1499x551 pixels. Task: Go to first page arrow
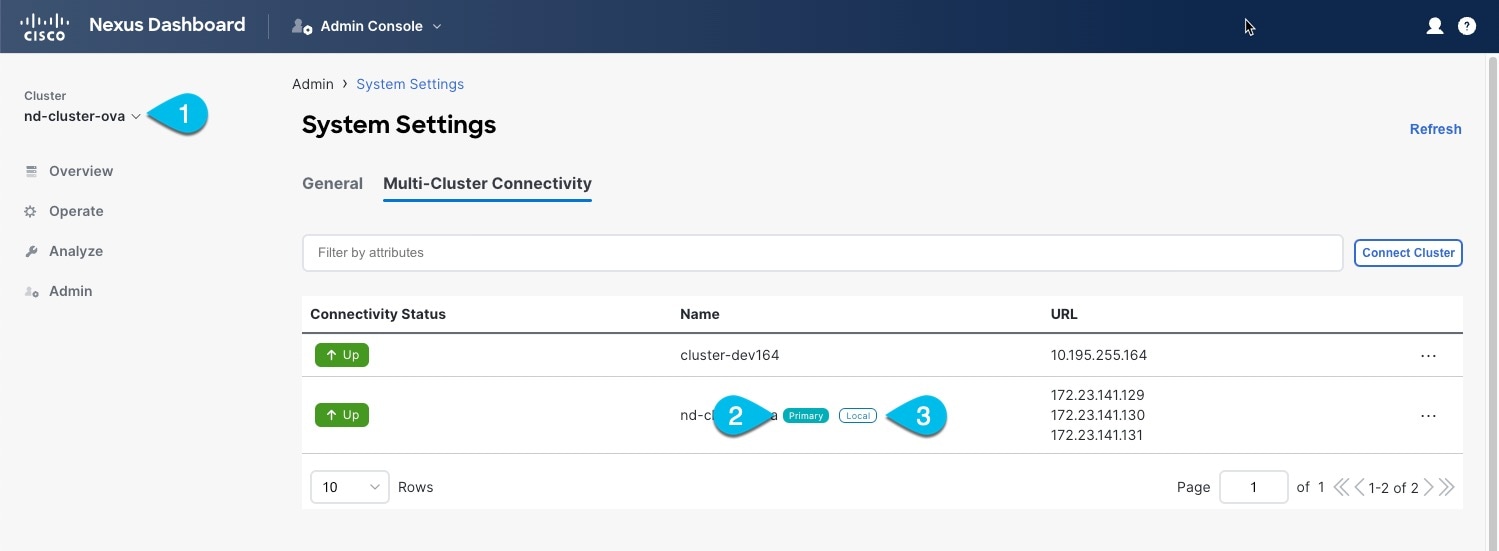pyautogui.click(x=1341, y=488)
